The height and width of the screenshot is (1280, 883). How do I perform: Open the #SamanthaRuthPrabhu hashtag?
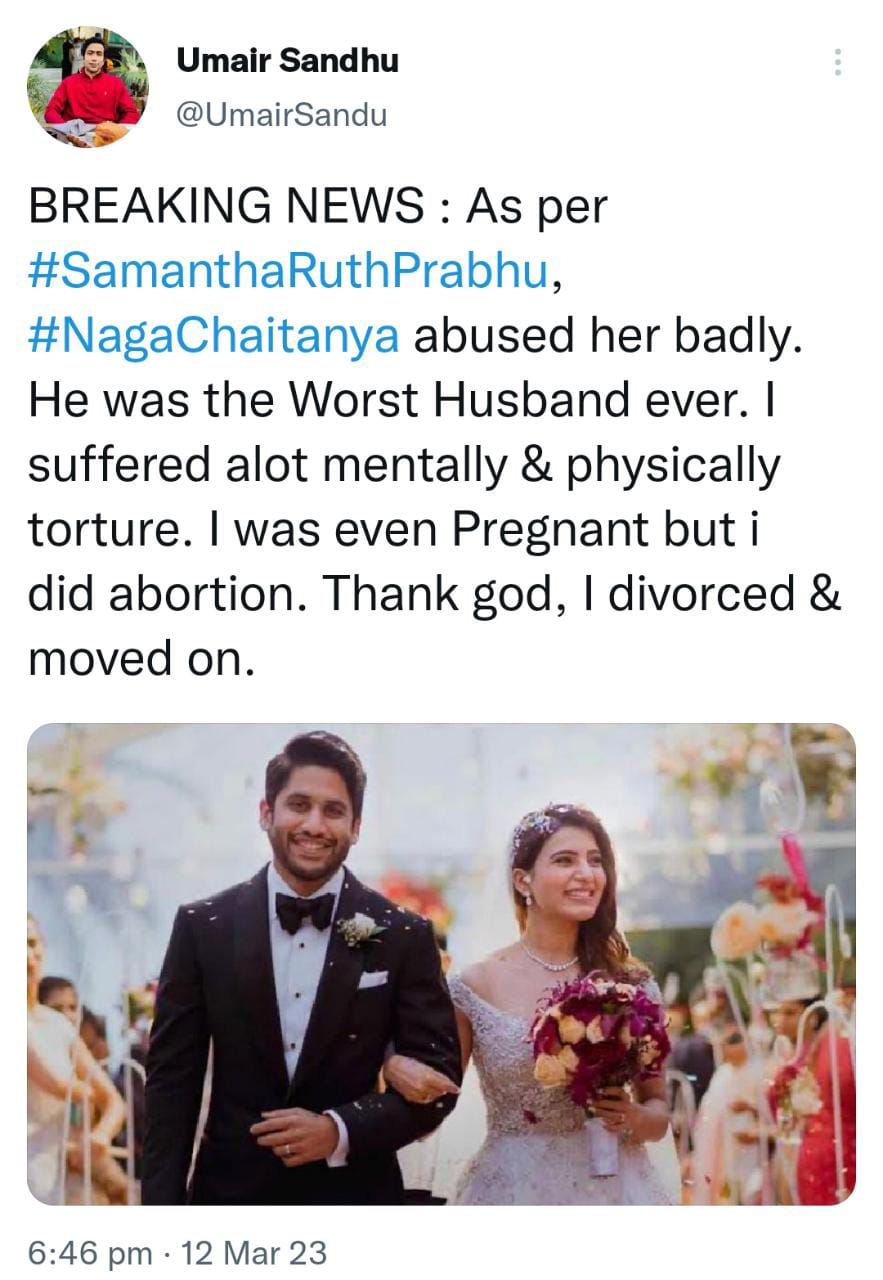[289, 272]
